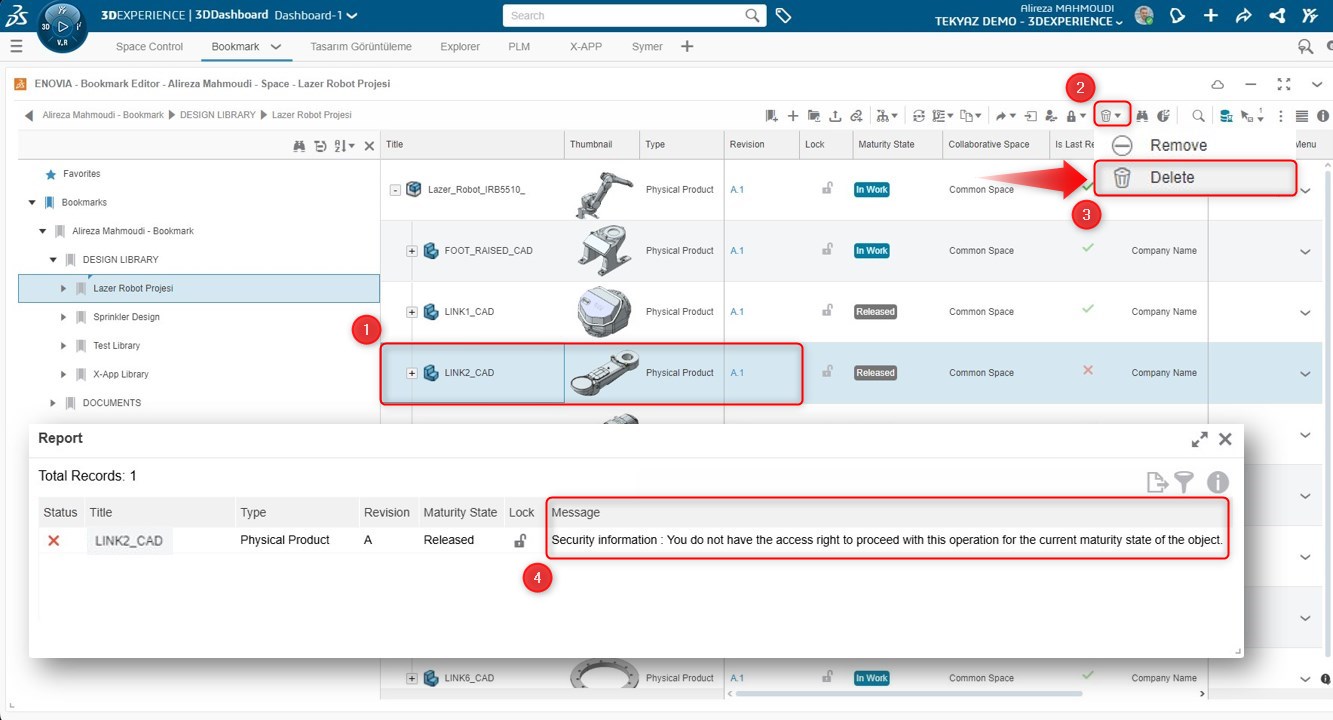Click the plus add-content icon in top bar
Viewport: 1333px width, 720px height.
coord(1211,16)
